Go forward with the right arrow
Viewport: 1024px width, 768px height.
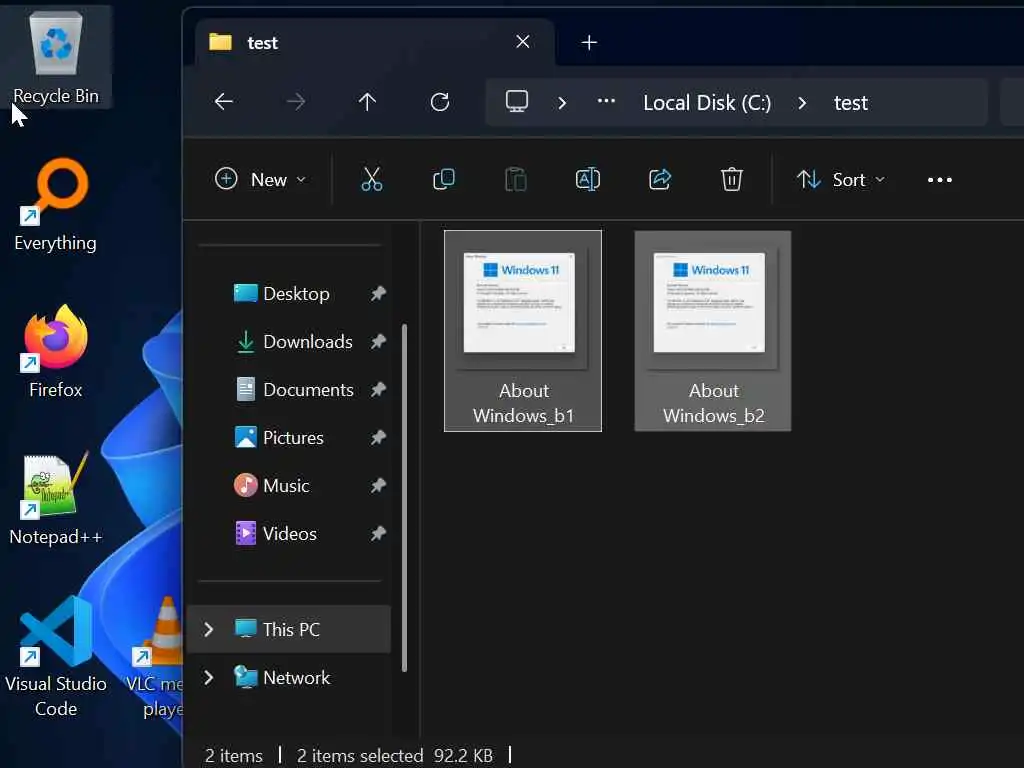[296, 102]
